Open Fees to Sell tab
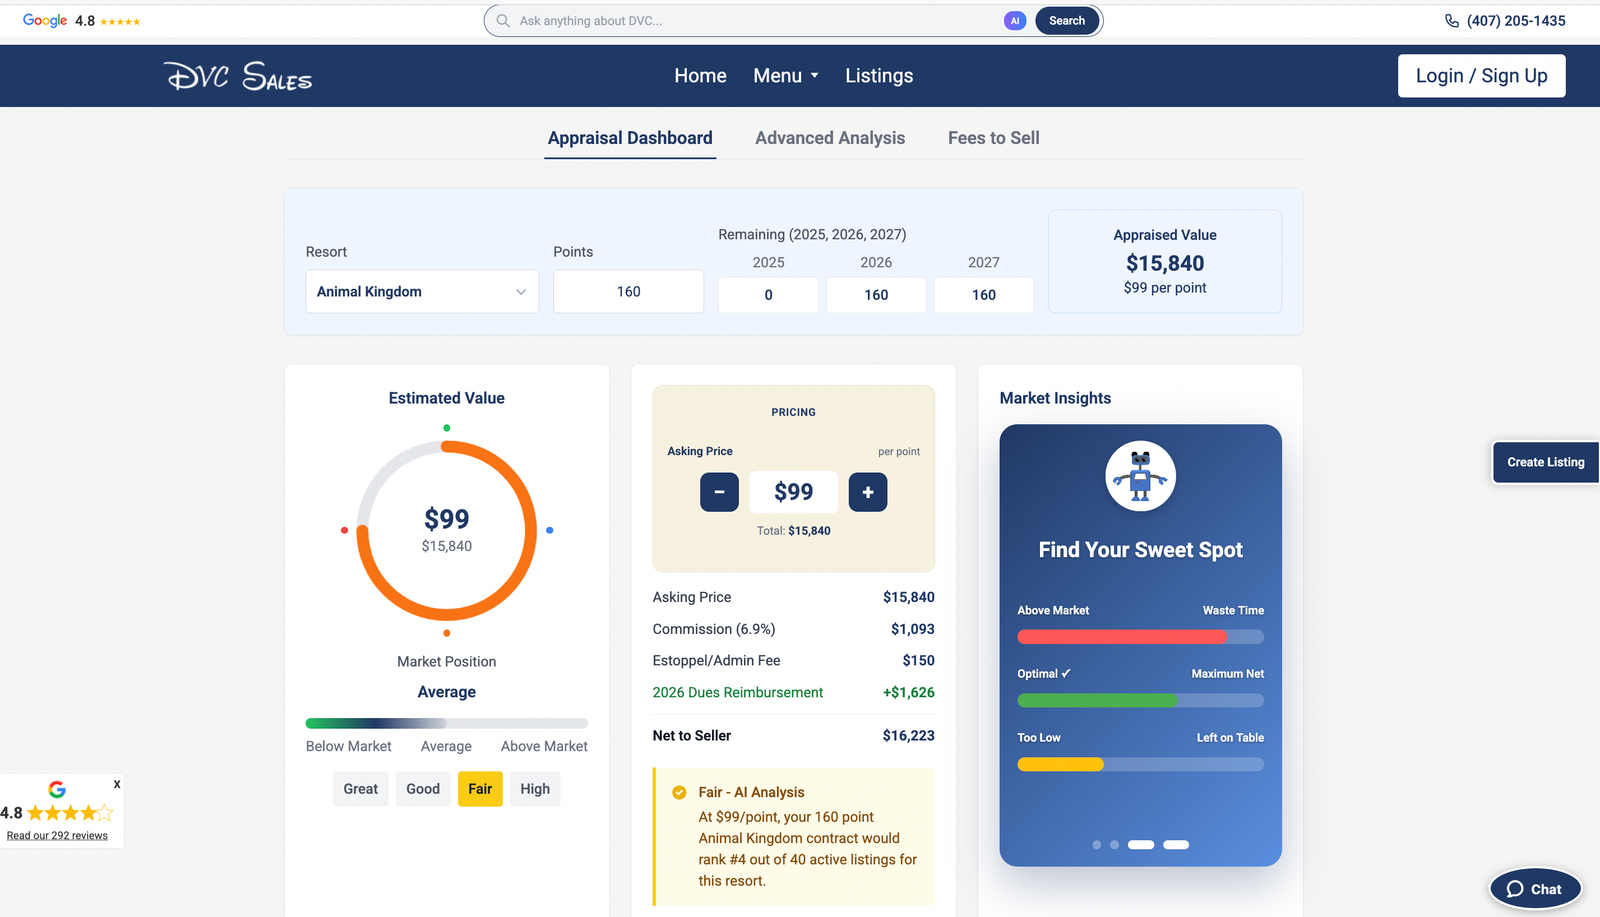The image size is (1600, 917). point(994,138)
